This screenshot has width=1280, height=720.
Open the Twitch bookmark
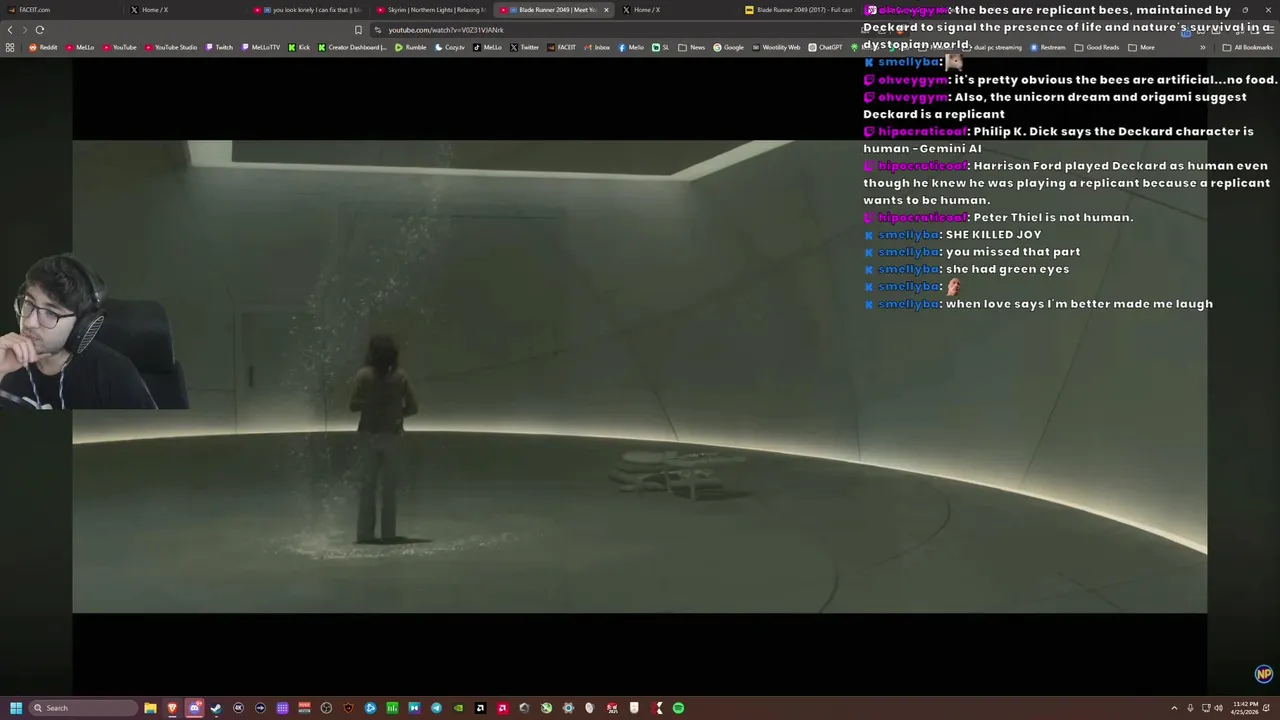coord(219,47)
